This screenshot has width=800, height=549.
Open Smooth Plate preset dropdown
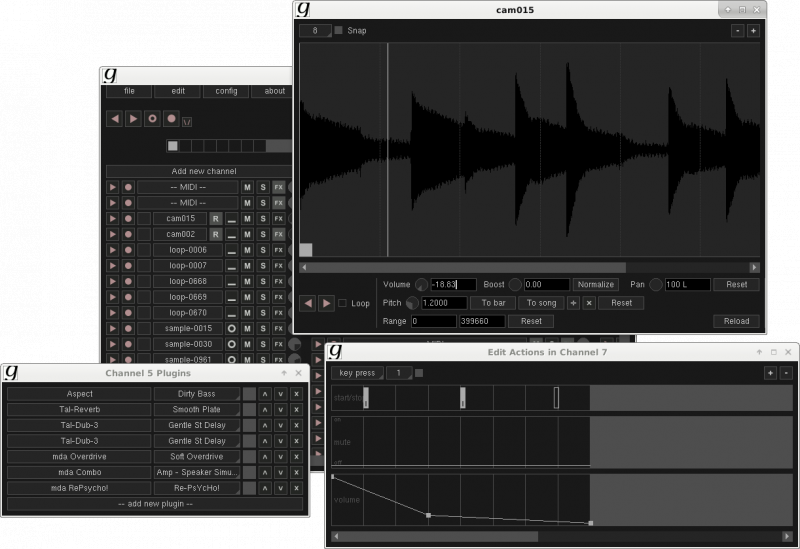pos(196,410)
